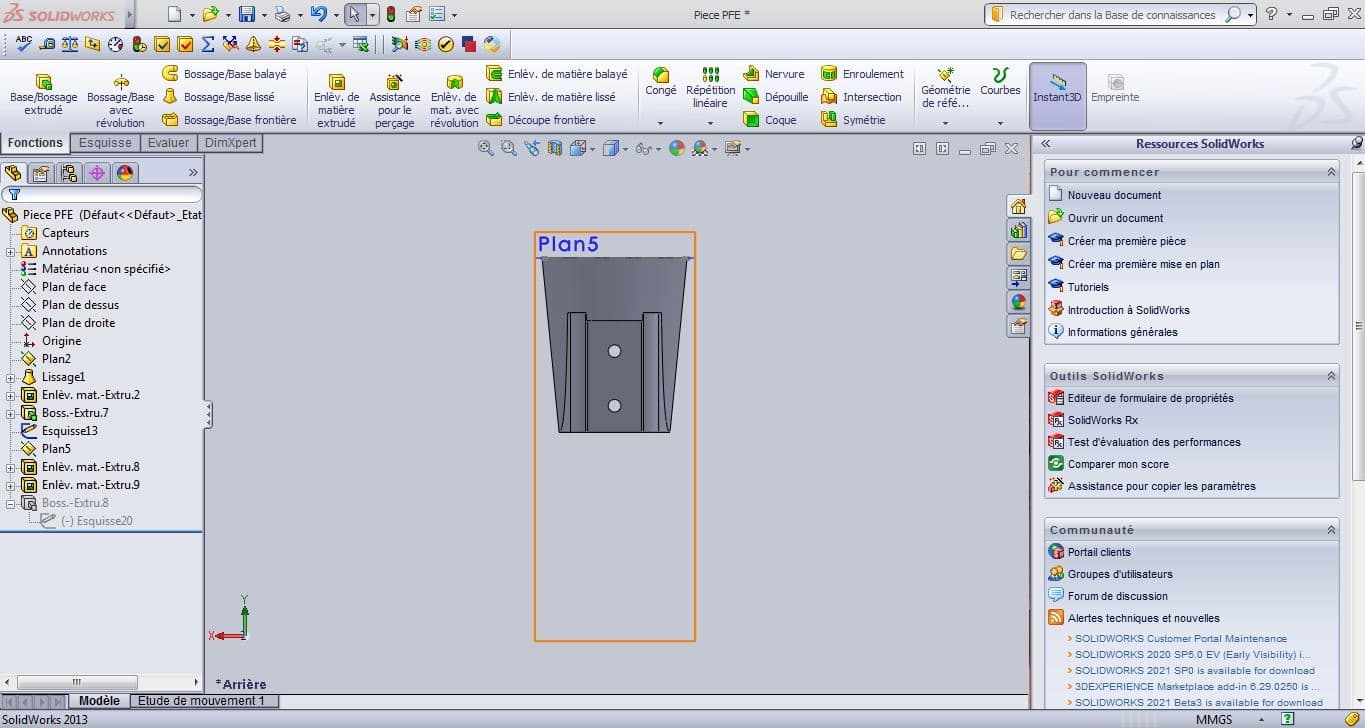Click the Enlèv. de matière extrudé tool
This screenshot has height=728, width=1365.
[x=336, y=101]
